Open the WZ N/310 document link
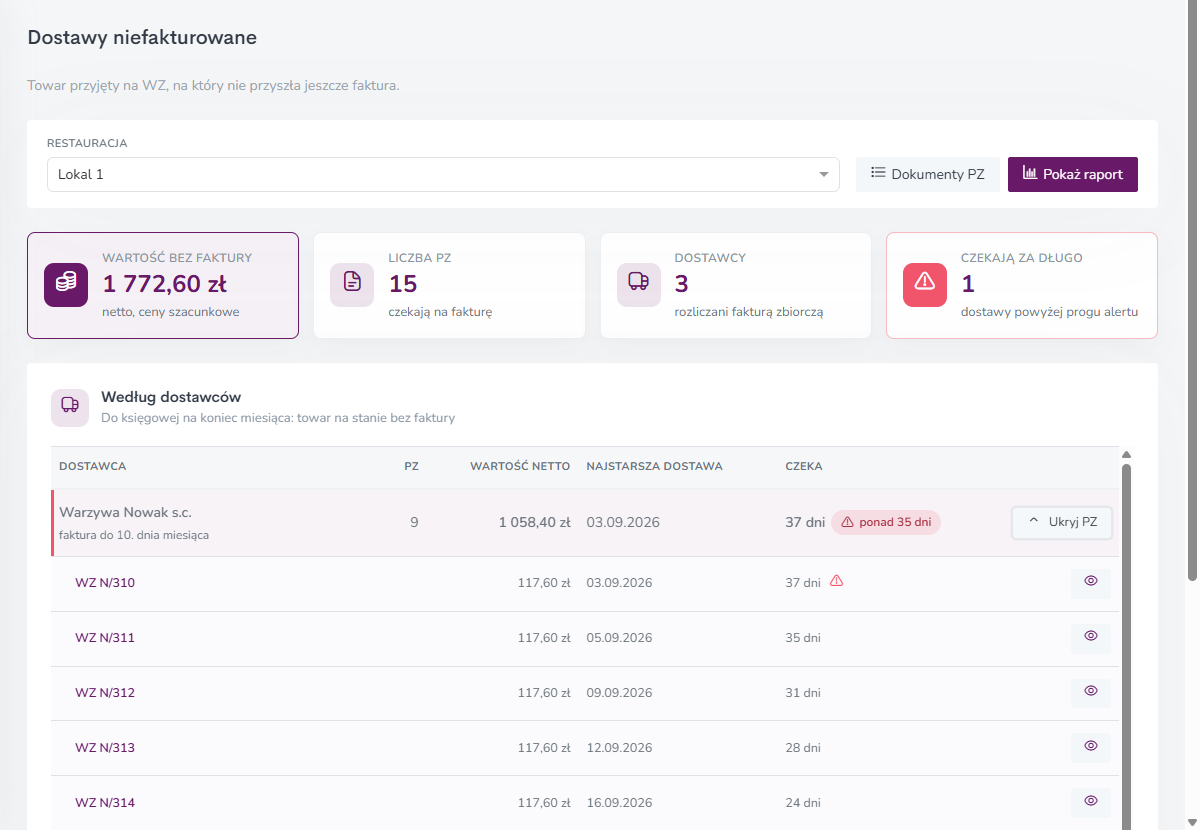Image resolution: width=1200 pixels, height=830 pixels. coord(105,583)
